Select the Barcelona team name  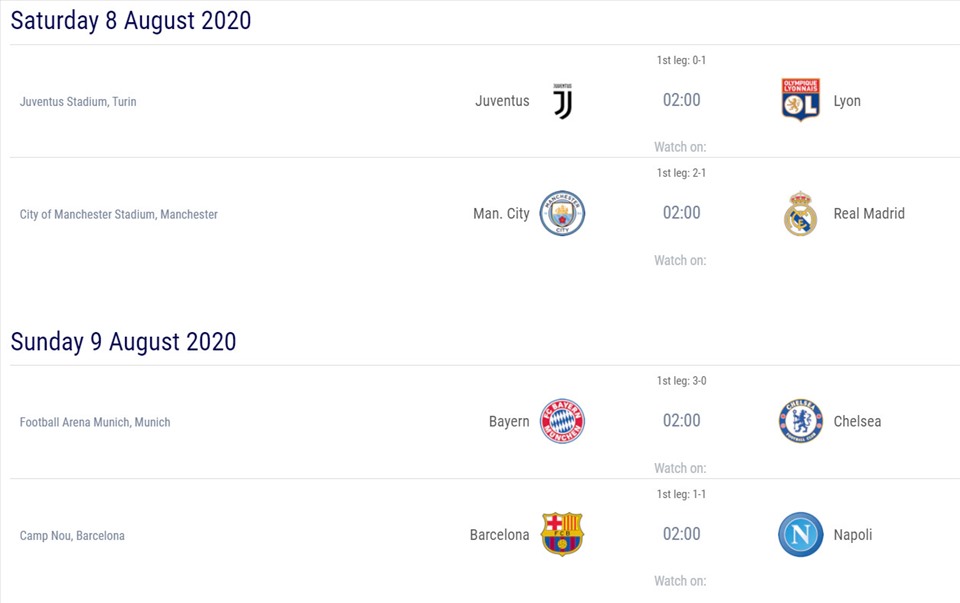(x=499, y=535)
